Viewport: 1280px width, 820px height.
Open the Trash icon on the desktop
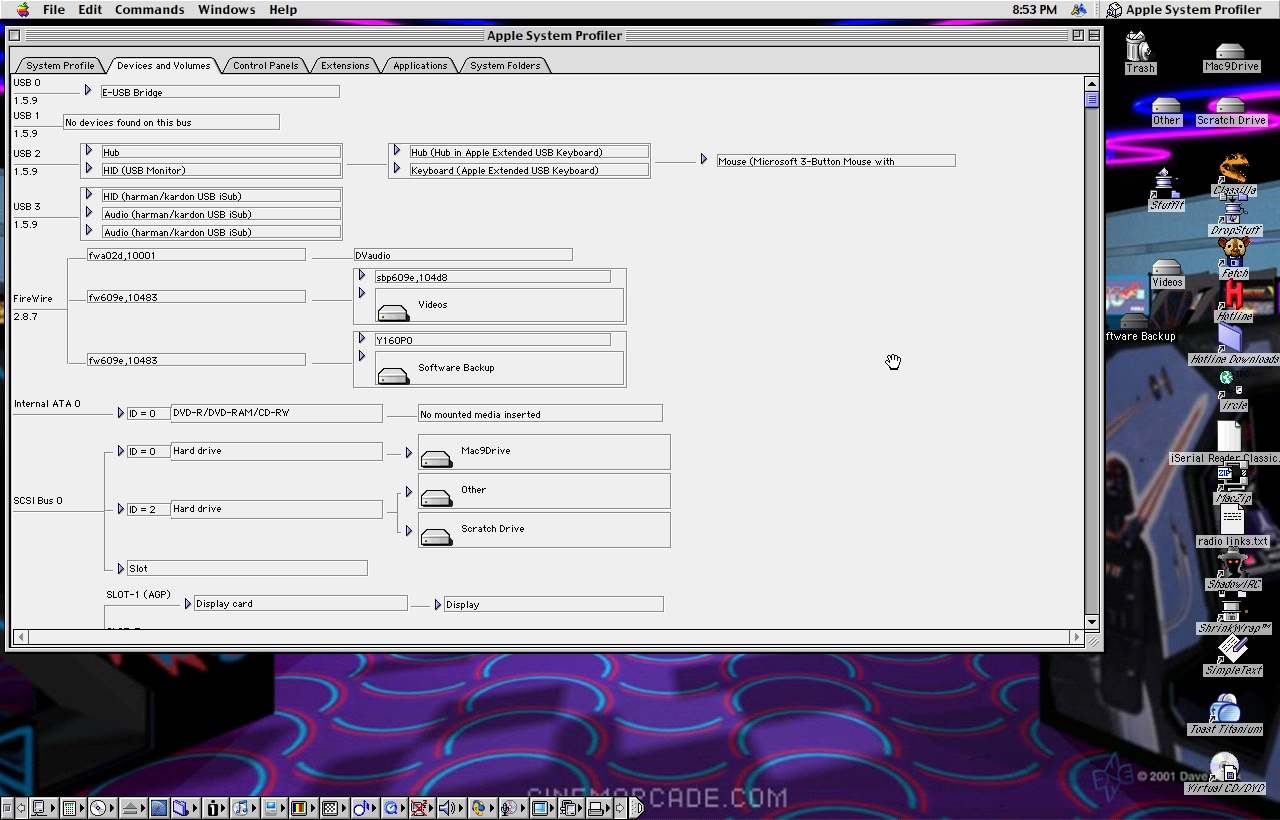[1139, 46]
